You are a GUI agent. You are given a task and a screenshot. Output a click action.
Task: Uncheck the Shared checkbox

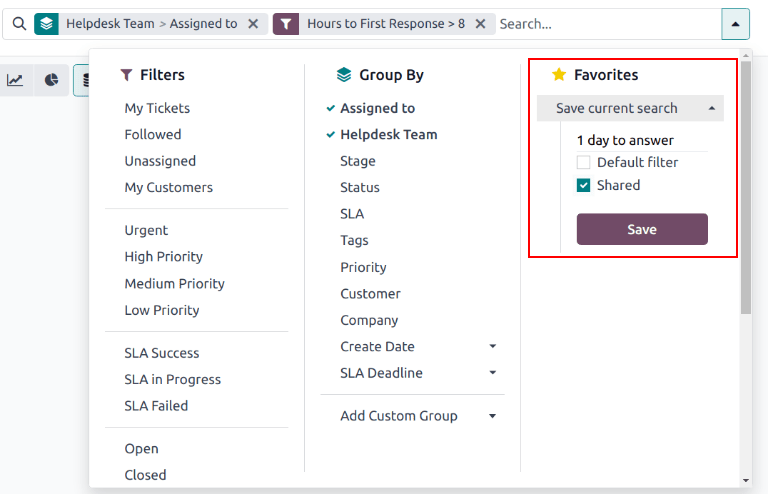[x=584, y=185]
